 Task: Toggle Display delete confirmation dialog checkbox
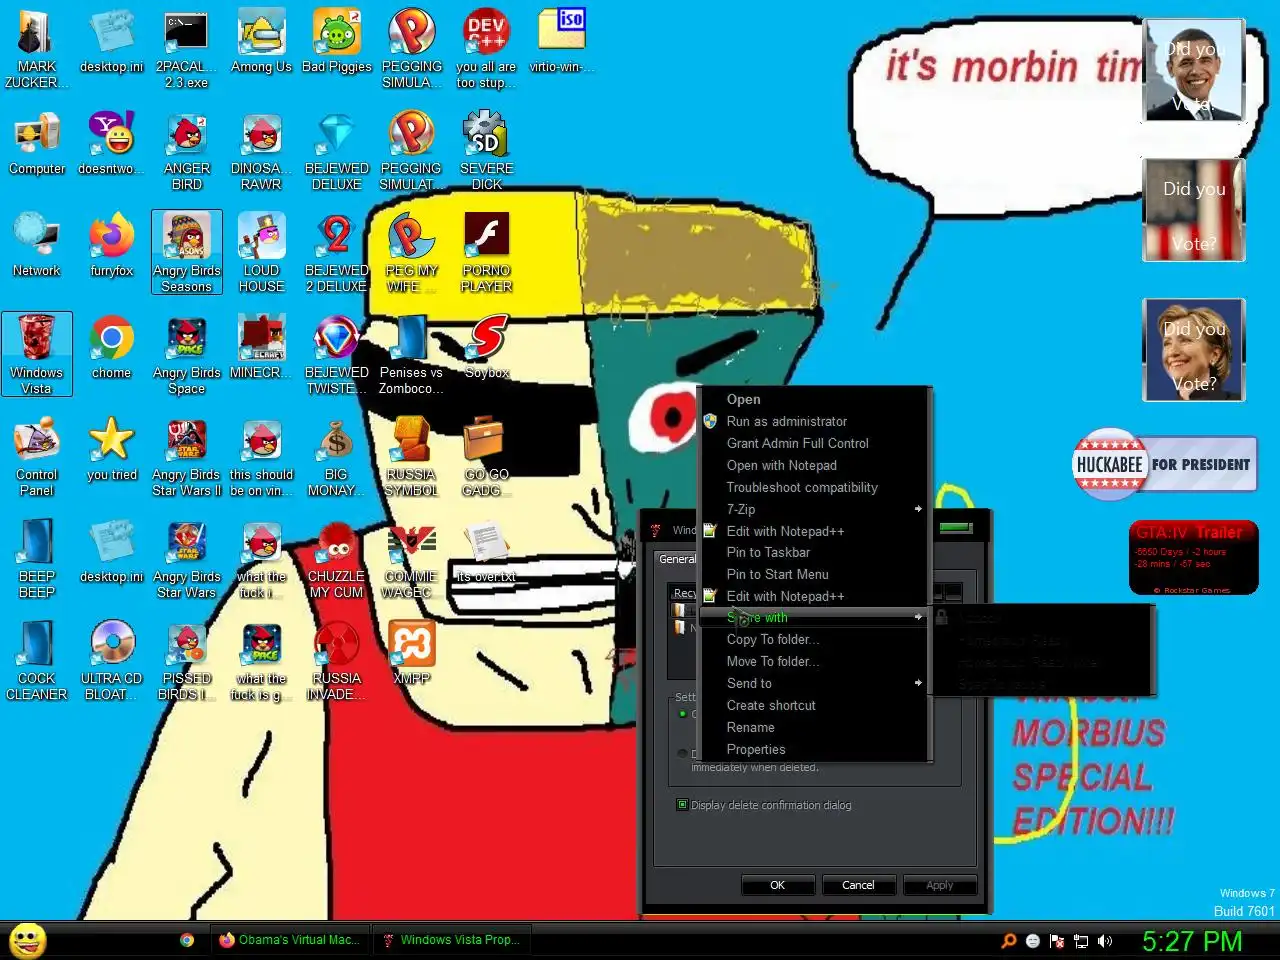click(x=683, y=804)
